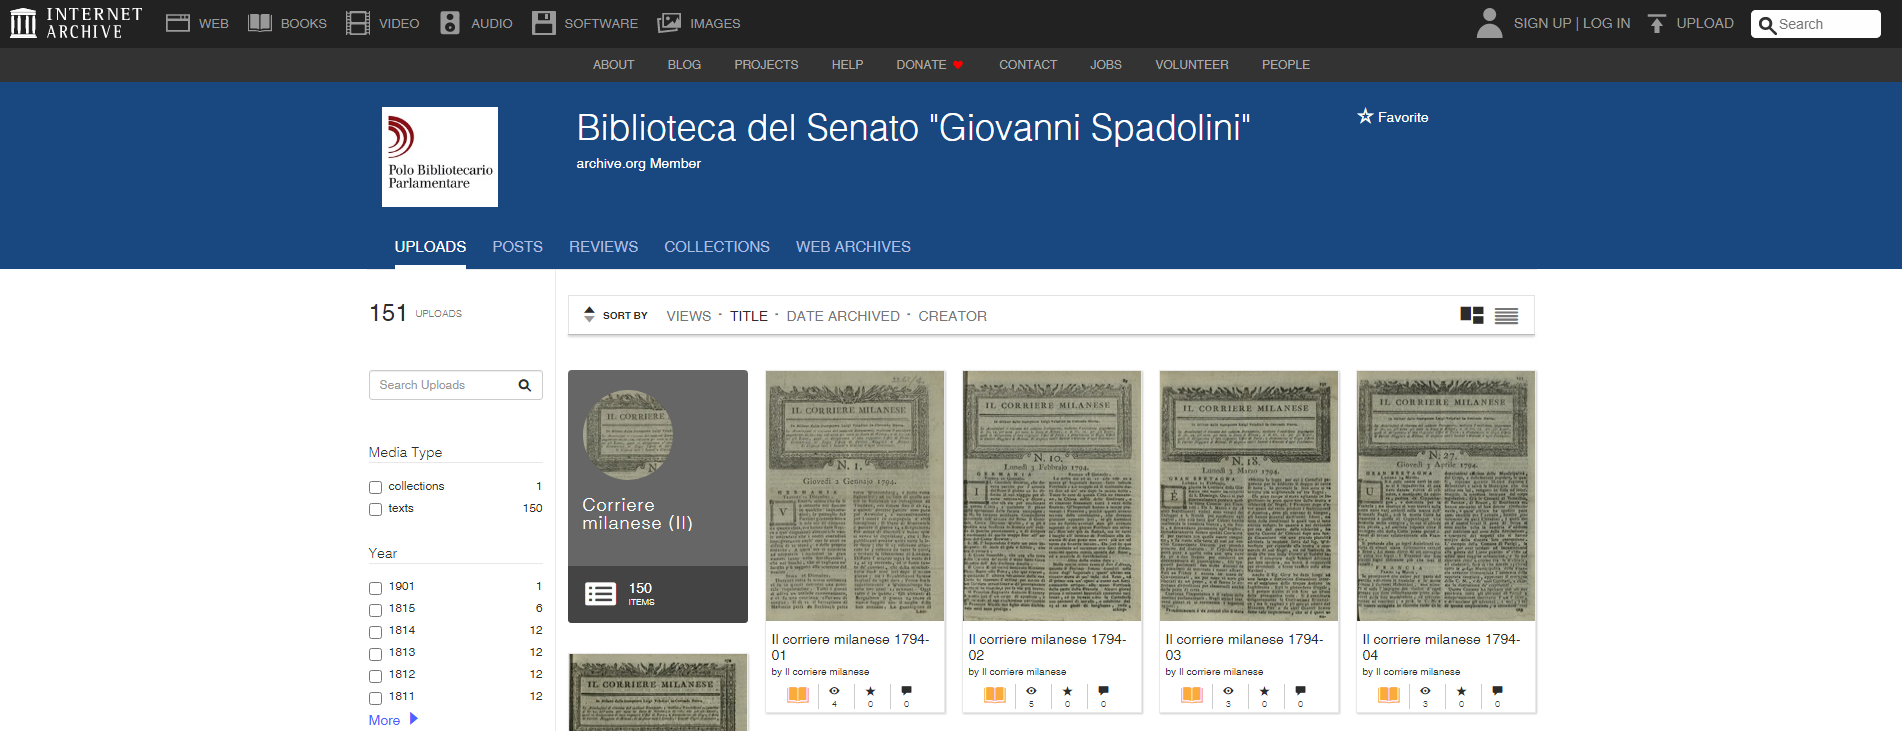Open the Web Archives tab
The image size is (1902, 731).
[x=853, y=247]
